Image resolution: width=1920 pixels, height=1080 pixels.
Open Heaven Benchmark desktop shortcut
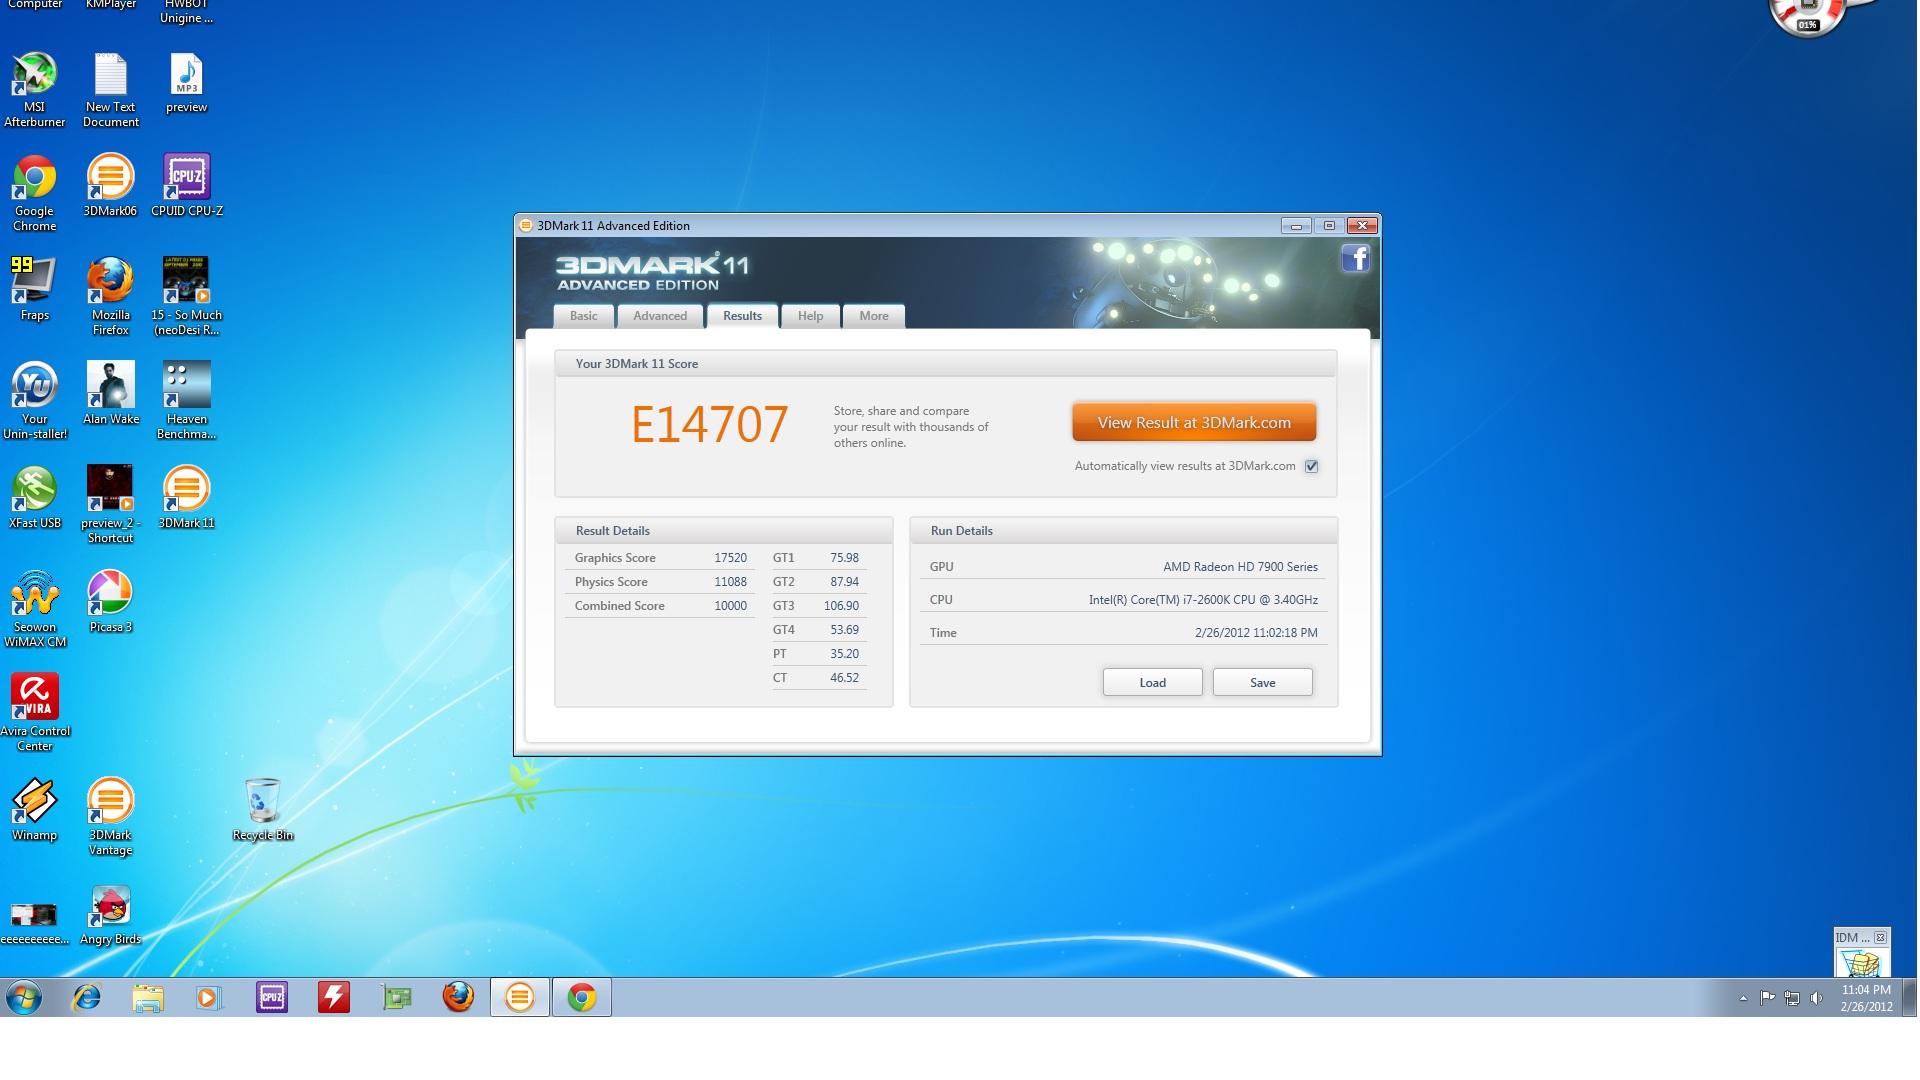click(x=186, y=400)
